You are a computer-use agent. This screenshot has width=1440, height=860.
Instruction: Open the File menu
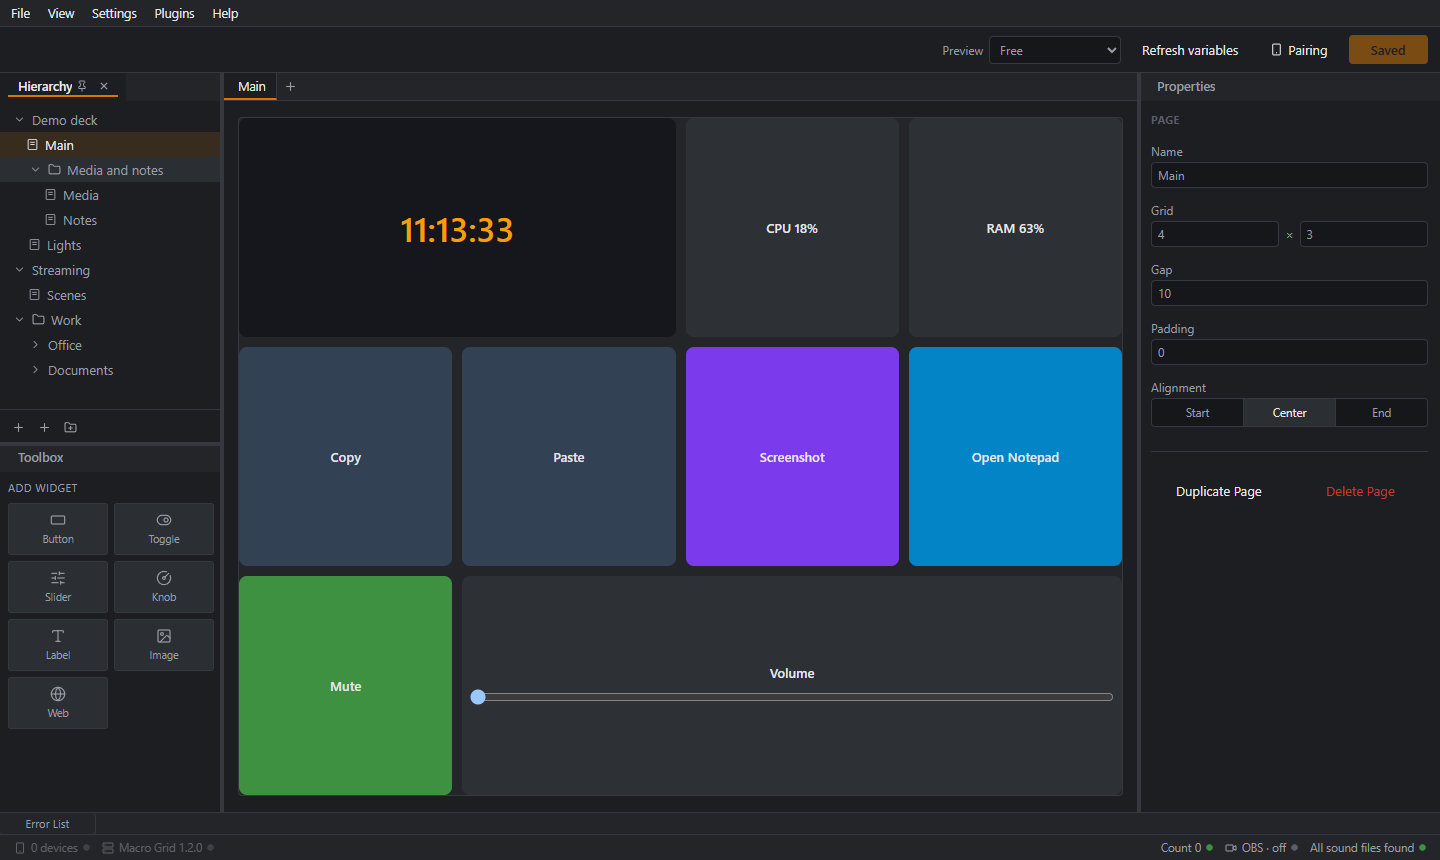pos(21,13)
